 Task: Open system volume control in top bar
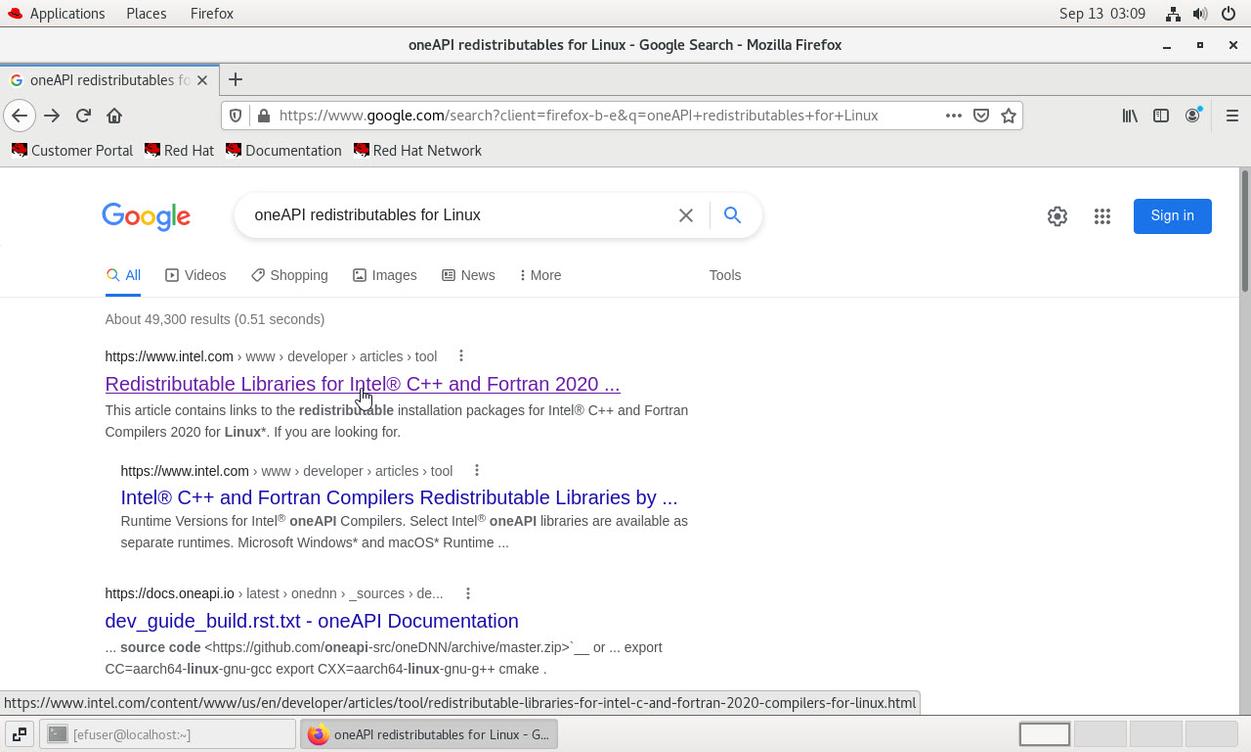[1200, 13]
